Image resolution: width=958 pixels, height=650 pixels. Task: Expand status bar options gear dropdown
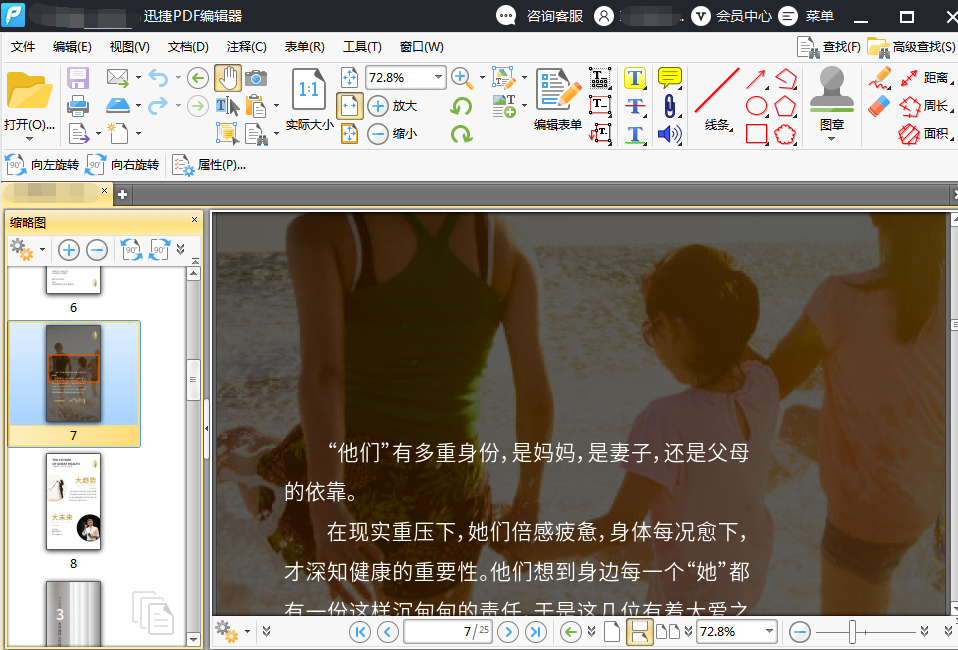click(x=247, y=631)
